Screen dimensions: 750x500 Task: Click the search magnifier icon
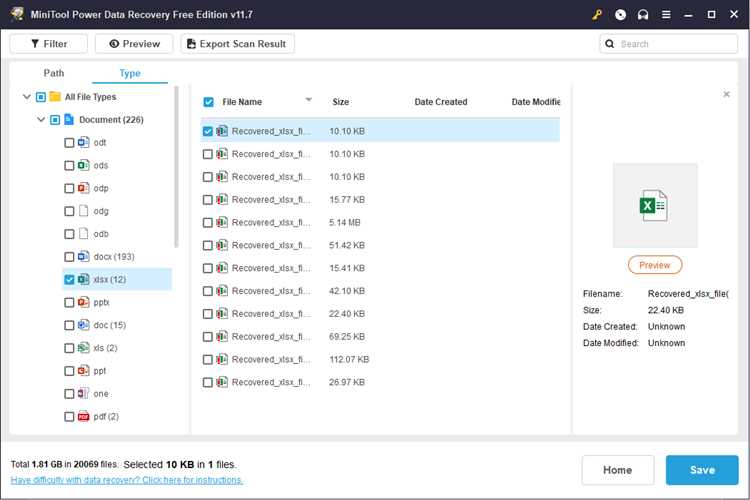tap(609, 44)
